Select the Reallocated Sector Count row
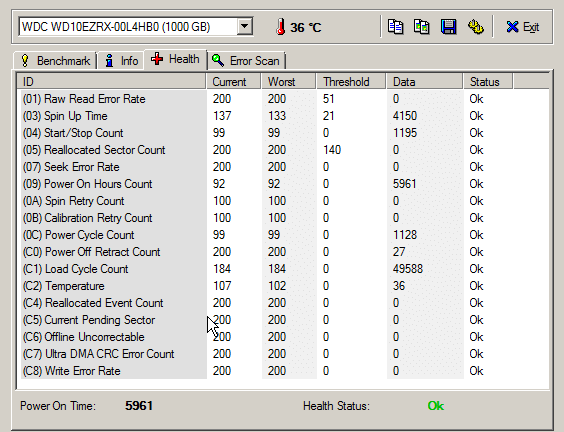This screenshot has width=564, height=432. [284, 150]
